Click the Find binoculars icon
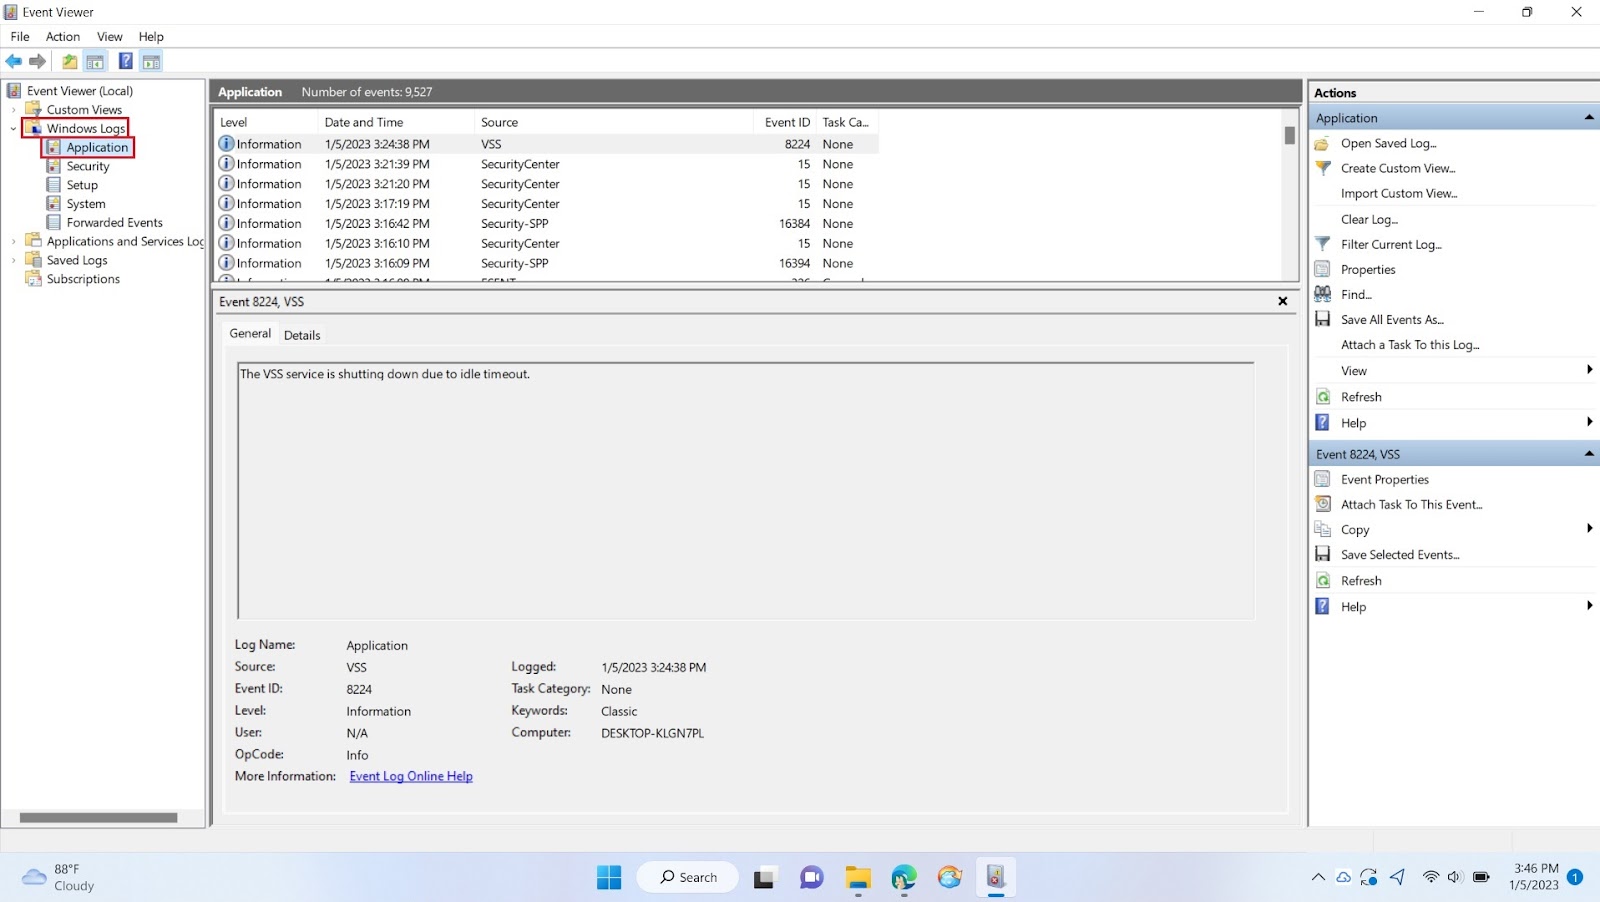 1322,294
